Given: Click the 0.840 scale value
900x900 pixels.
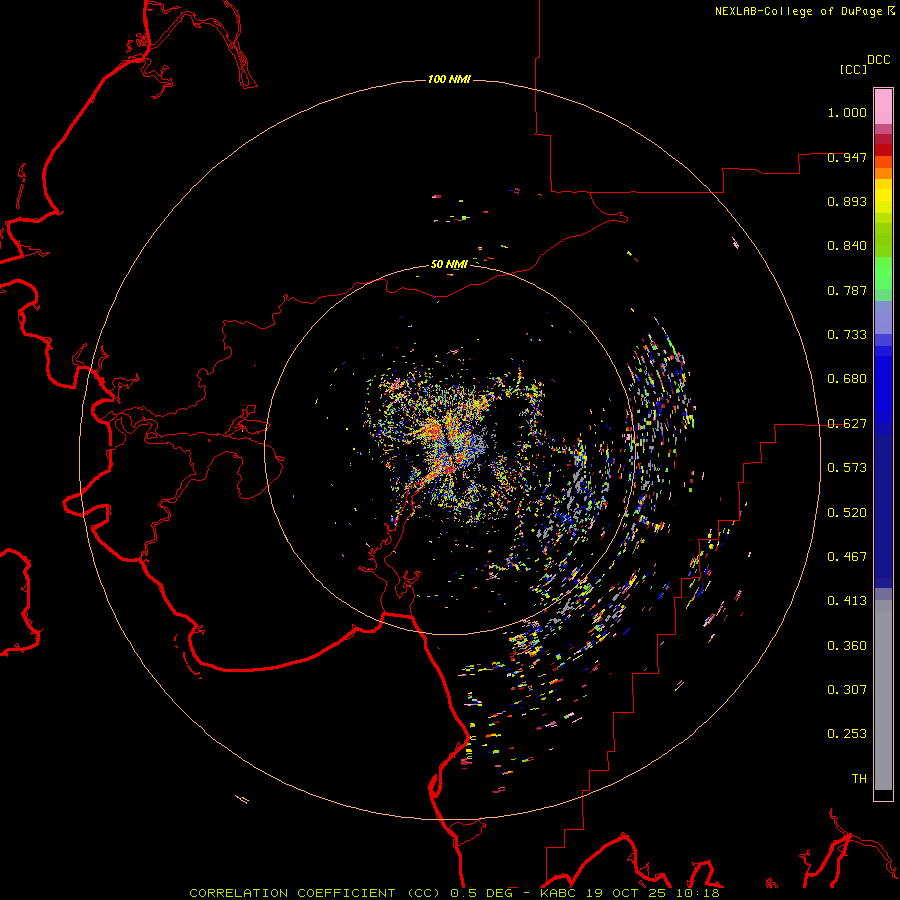Looking at the screenshot, I should [847, 246].
